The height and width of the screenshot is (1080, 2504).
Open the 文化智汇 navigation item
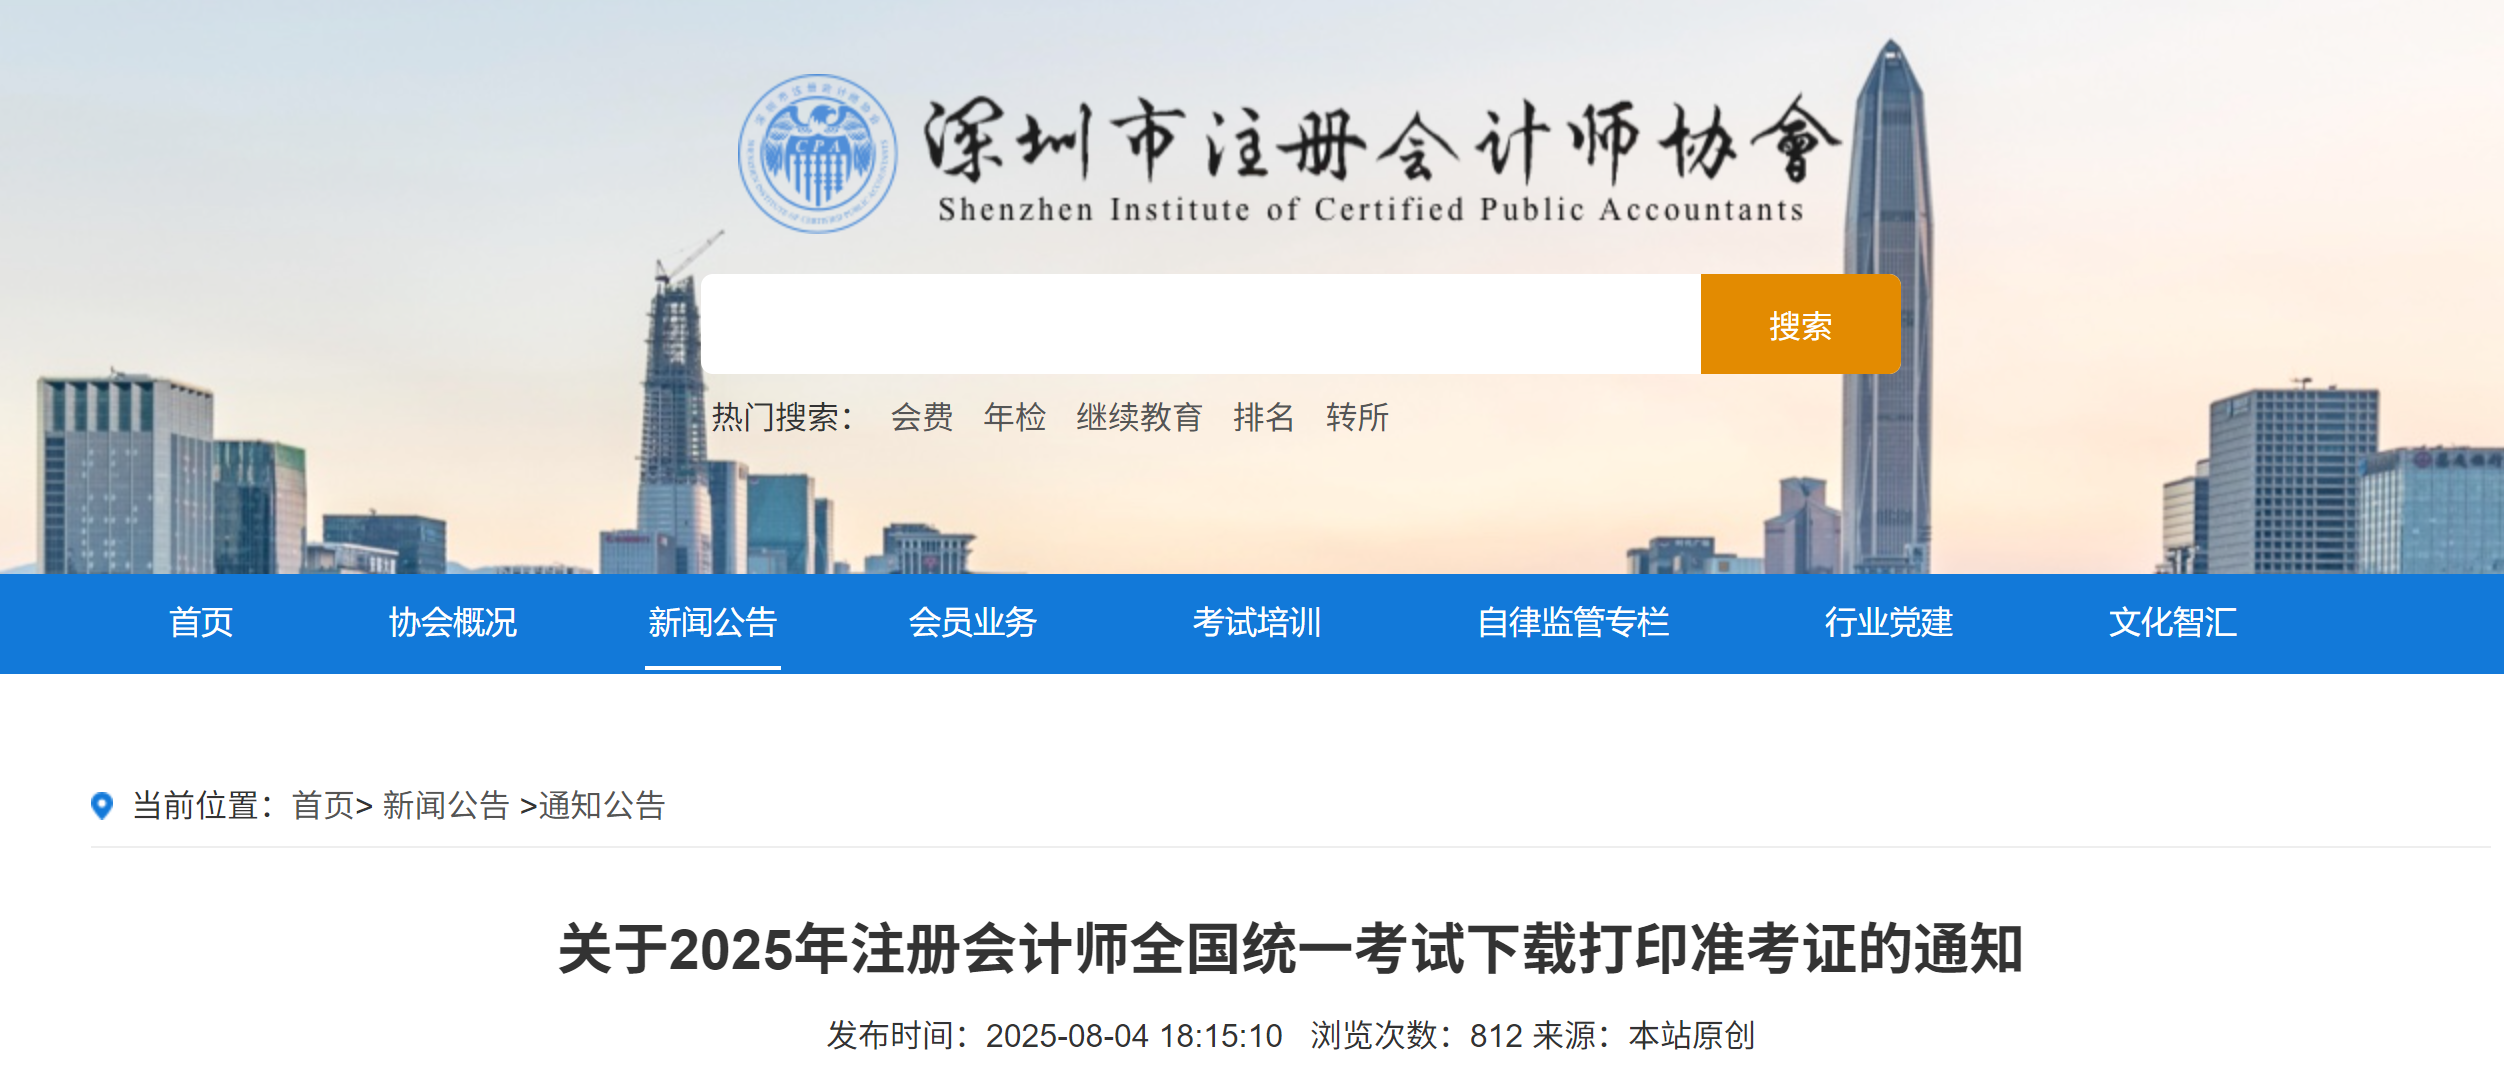click(2172, 622)
